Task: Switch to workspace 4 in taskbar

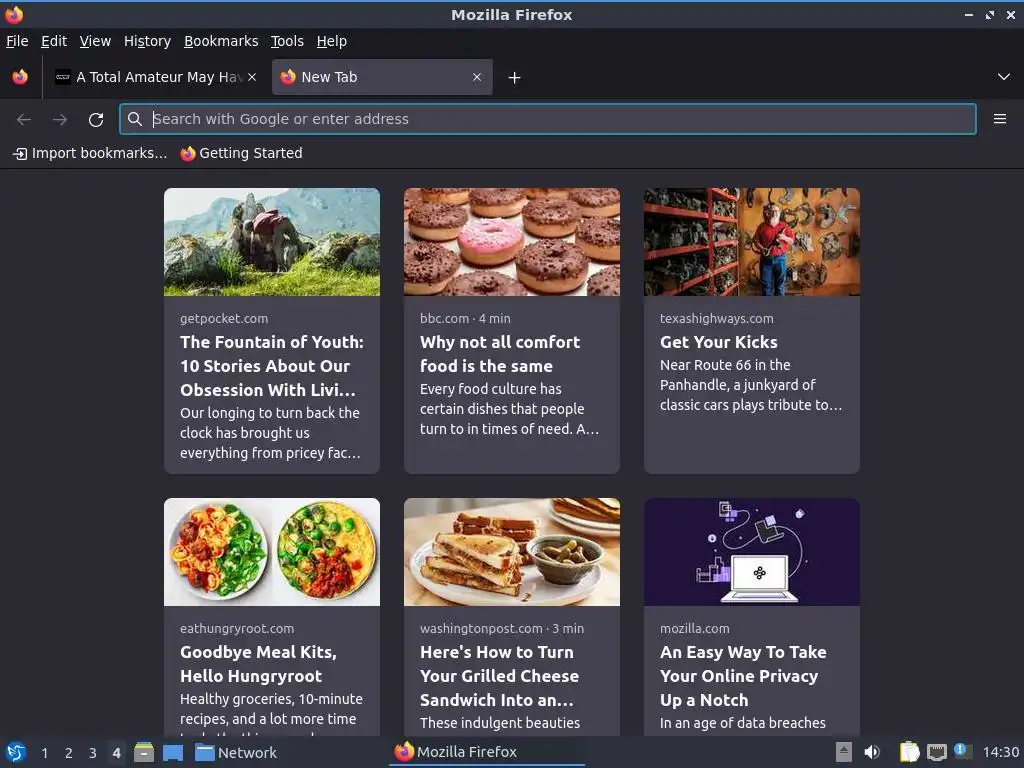Action: [116, 753]
